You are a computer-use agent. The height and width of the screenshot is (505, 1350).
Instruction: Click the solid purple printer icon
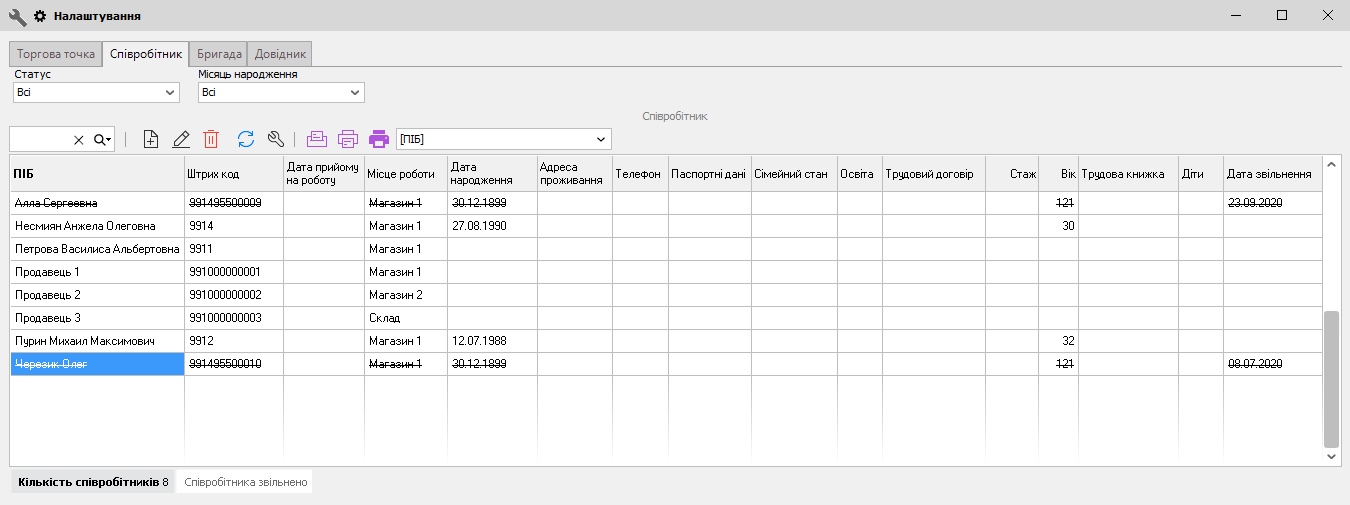(379, 140)
